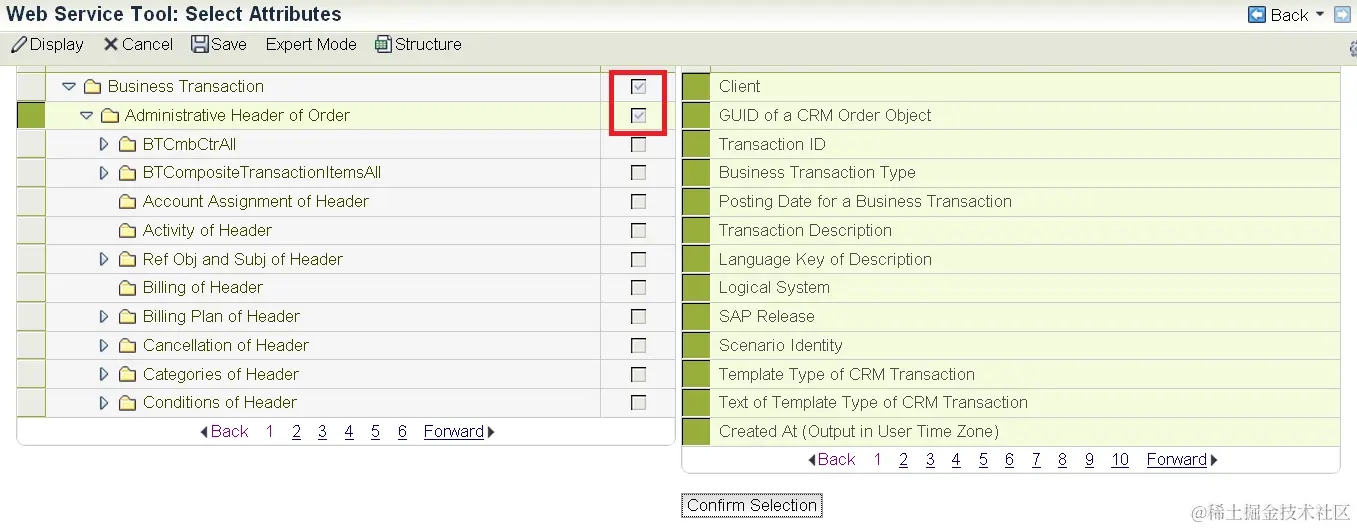Open the Back history dropdown arrow
1357x529 pixels.
(1320, 15)
